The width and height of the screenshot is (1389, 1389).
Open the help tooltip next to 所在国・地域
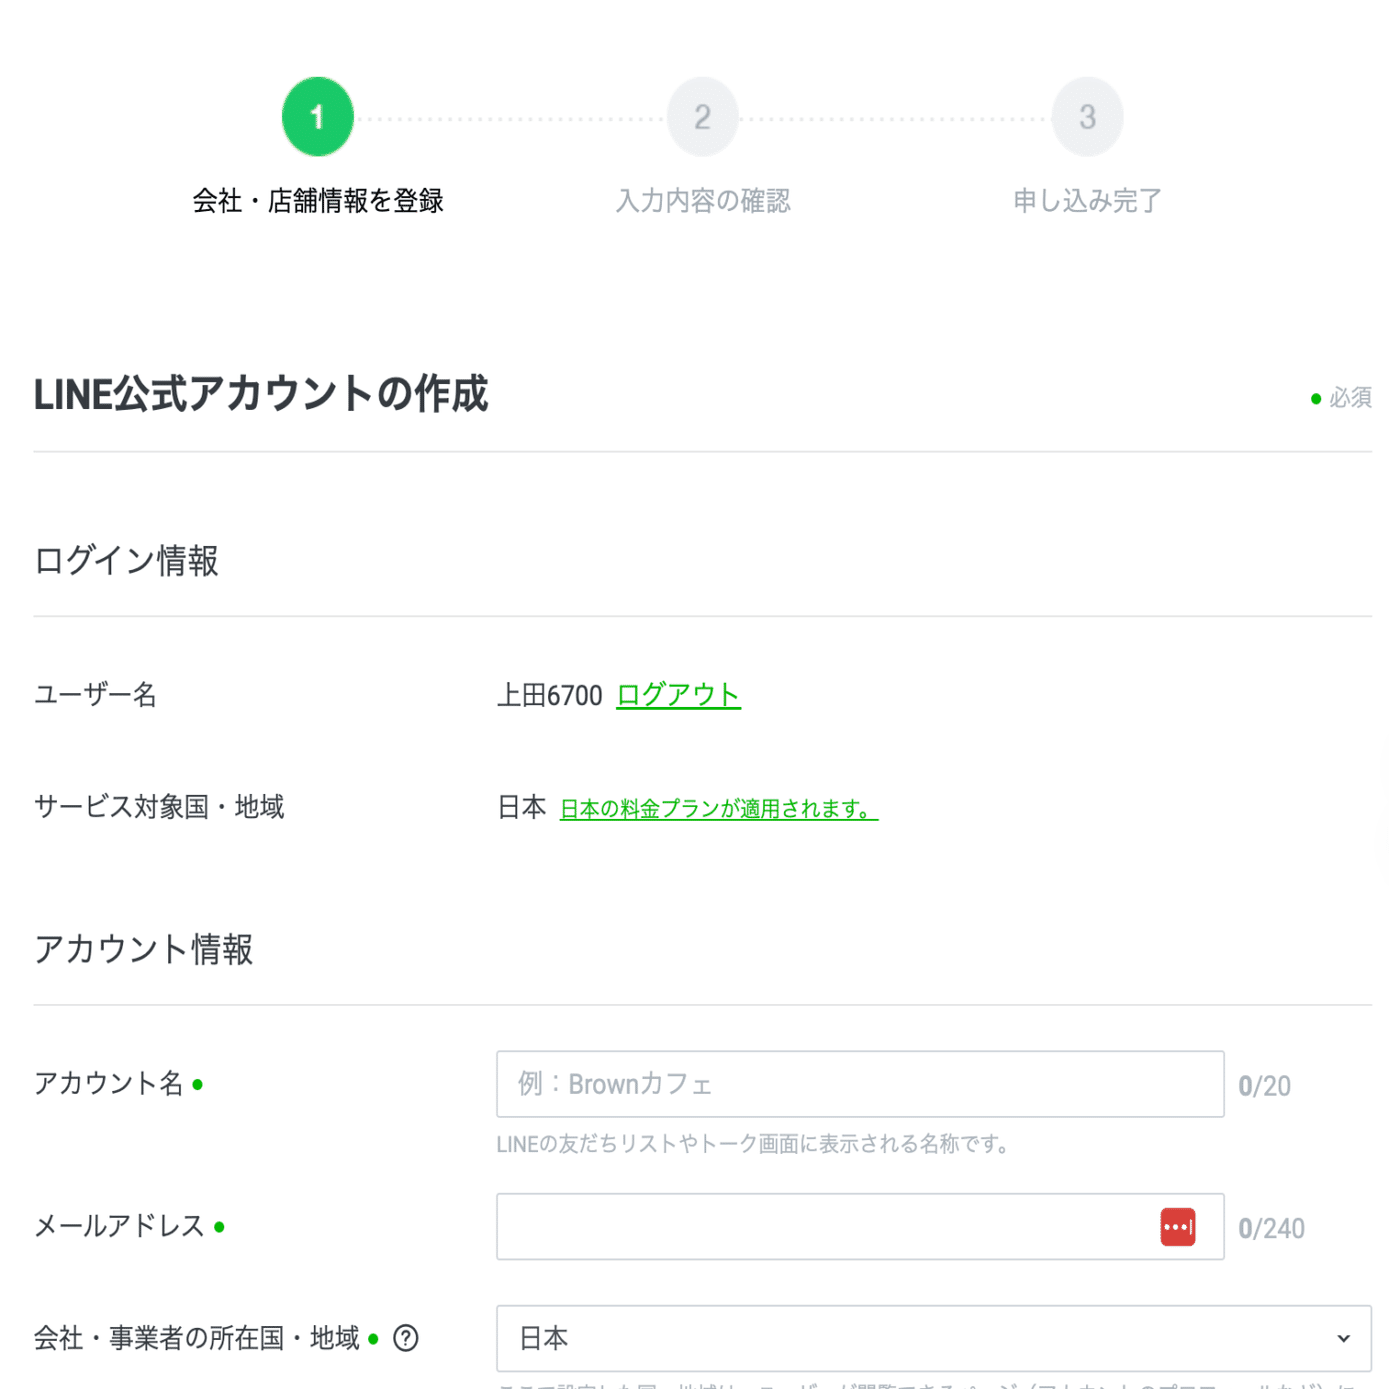404,1337
